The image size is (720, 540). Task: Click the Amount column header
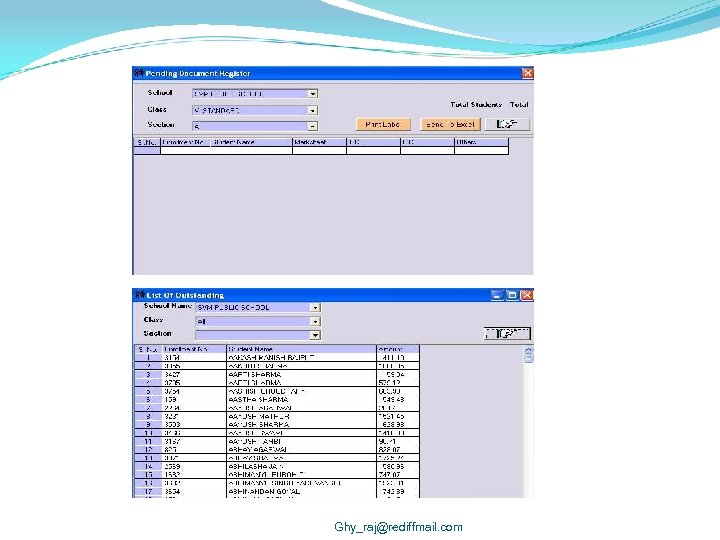(x=398, y=349)
